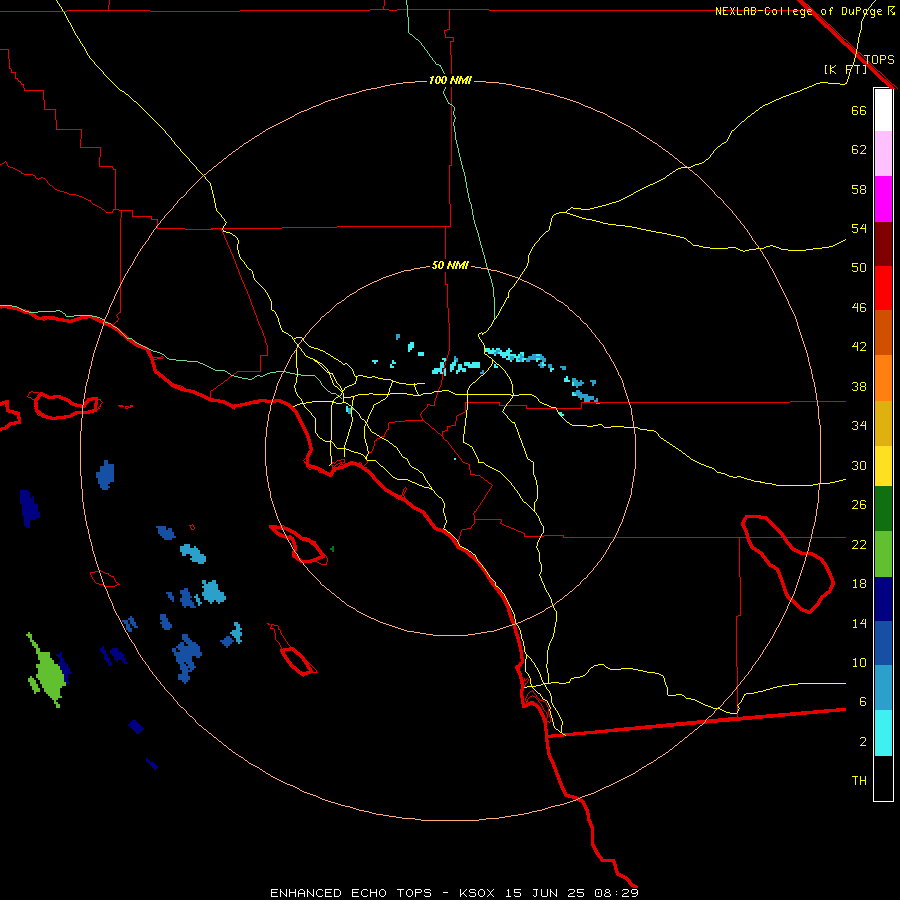Click the light pink 62 kft legend swatch
The height and width of the screenshot is (900, 900).
pos(883,154)
